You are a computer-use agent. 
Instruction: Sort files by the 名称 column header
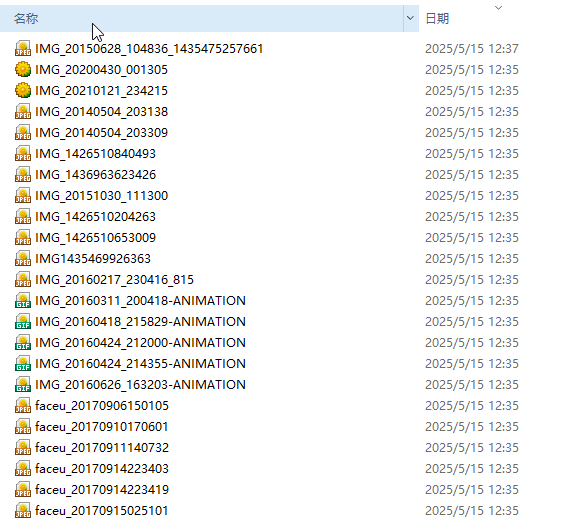201,18
